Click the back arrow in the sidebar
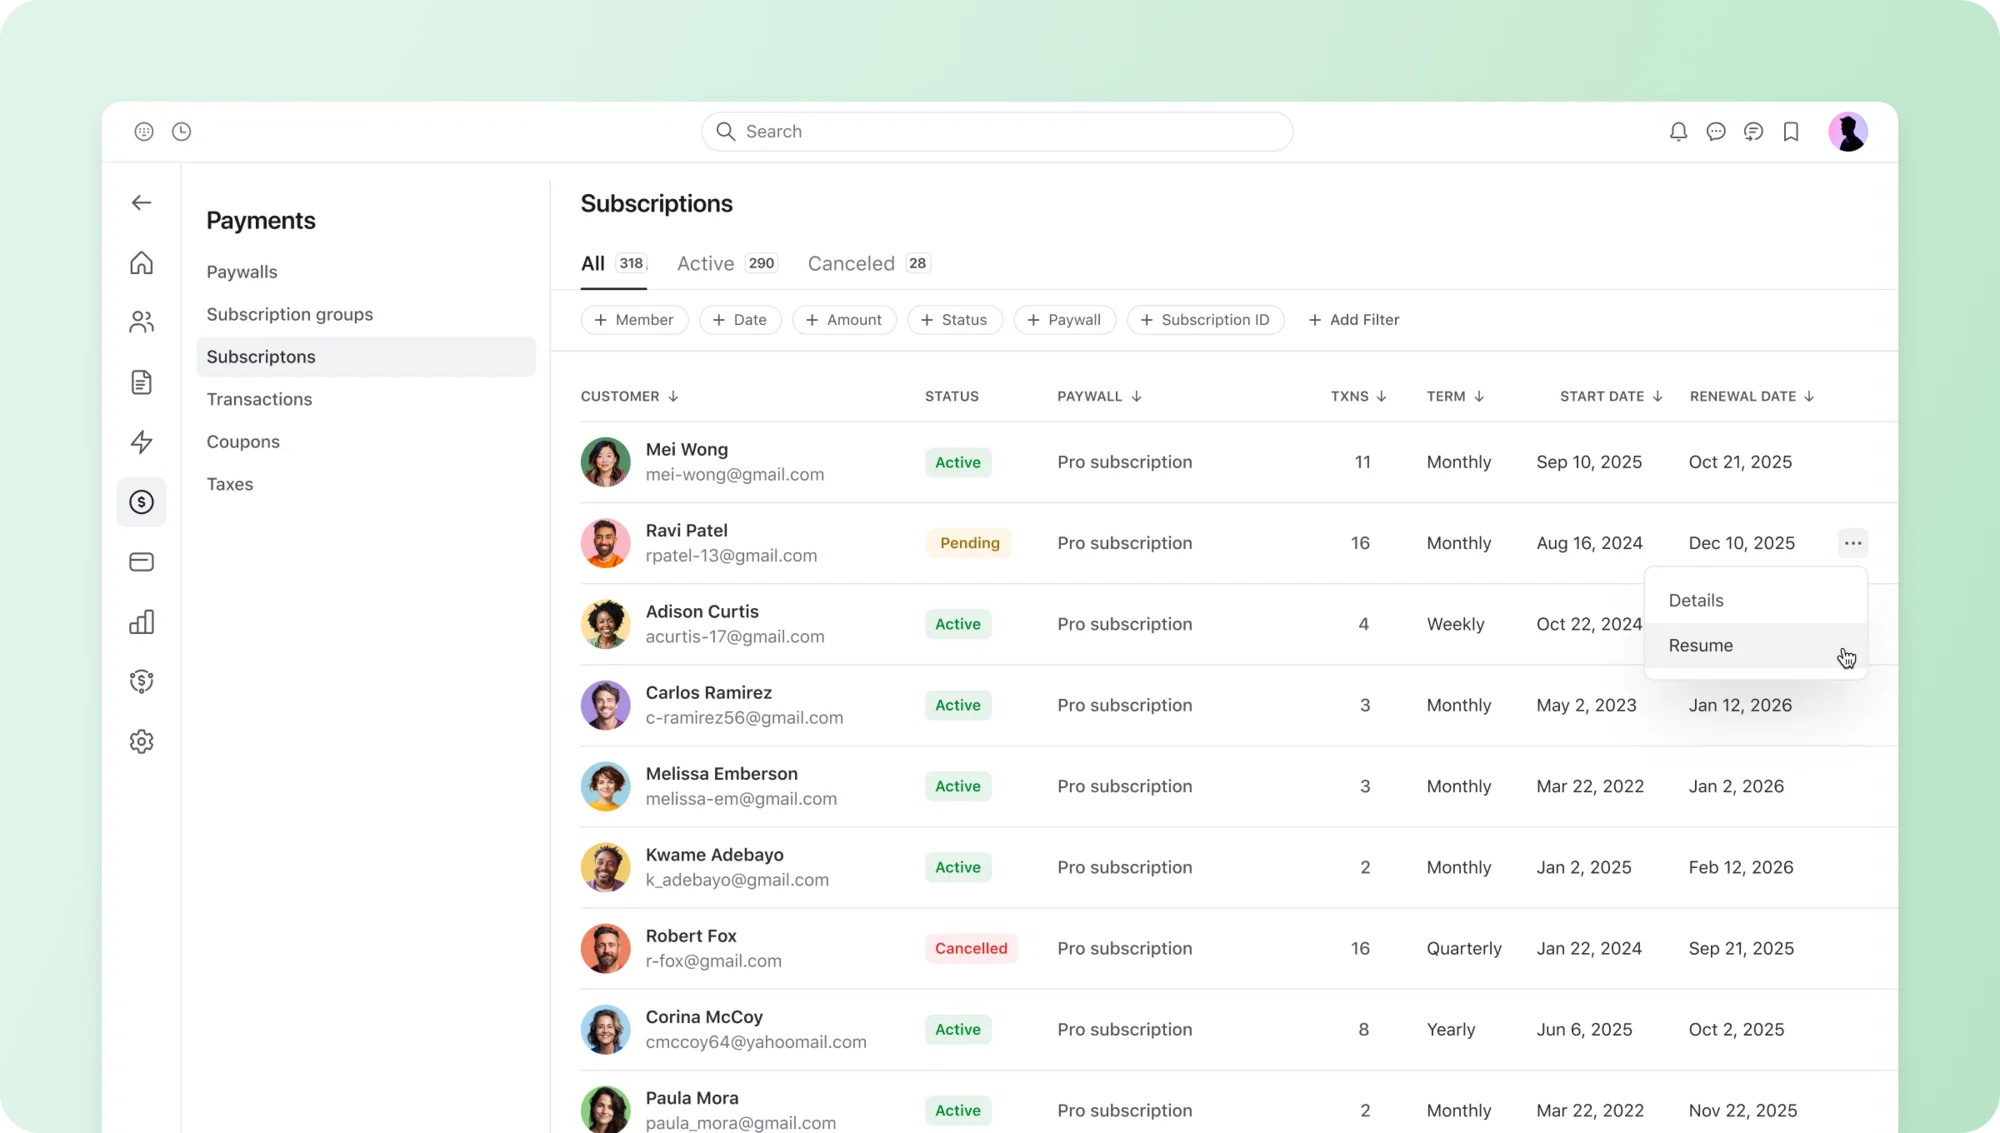 (141, 203)
